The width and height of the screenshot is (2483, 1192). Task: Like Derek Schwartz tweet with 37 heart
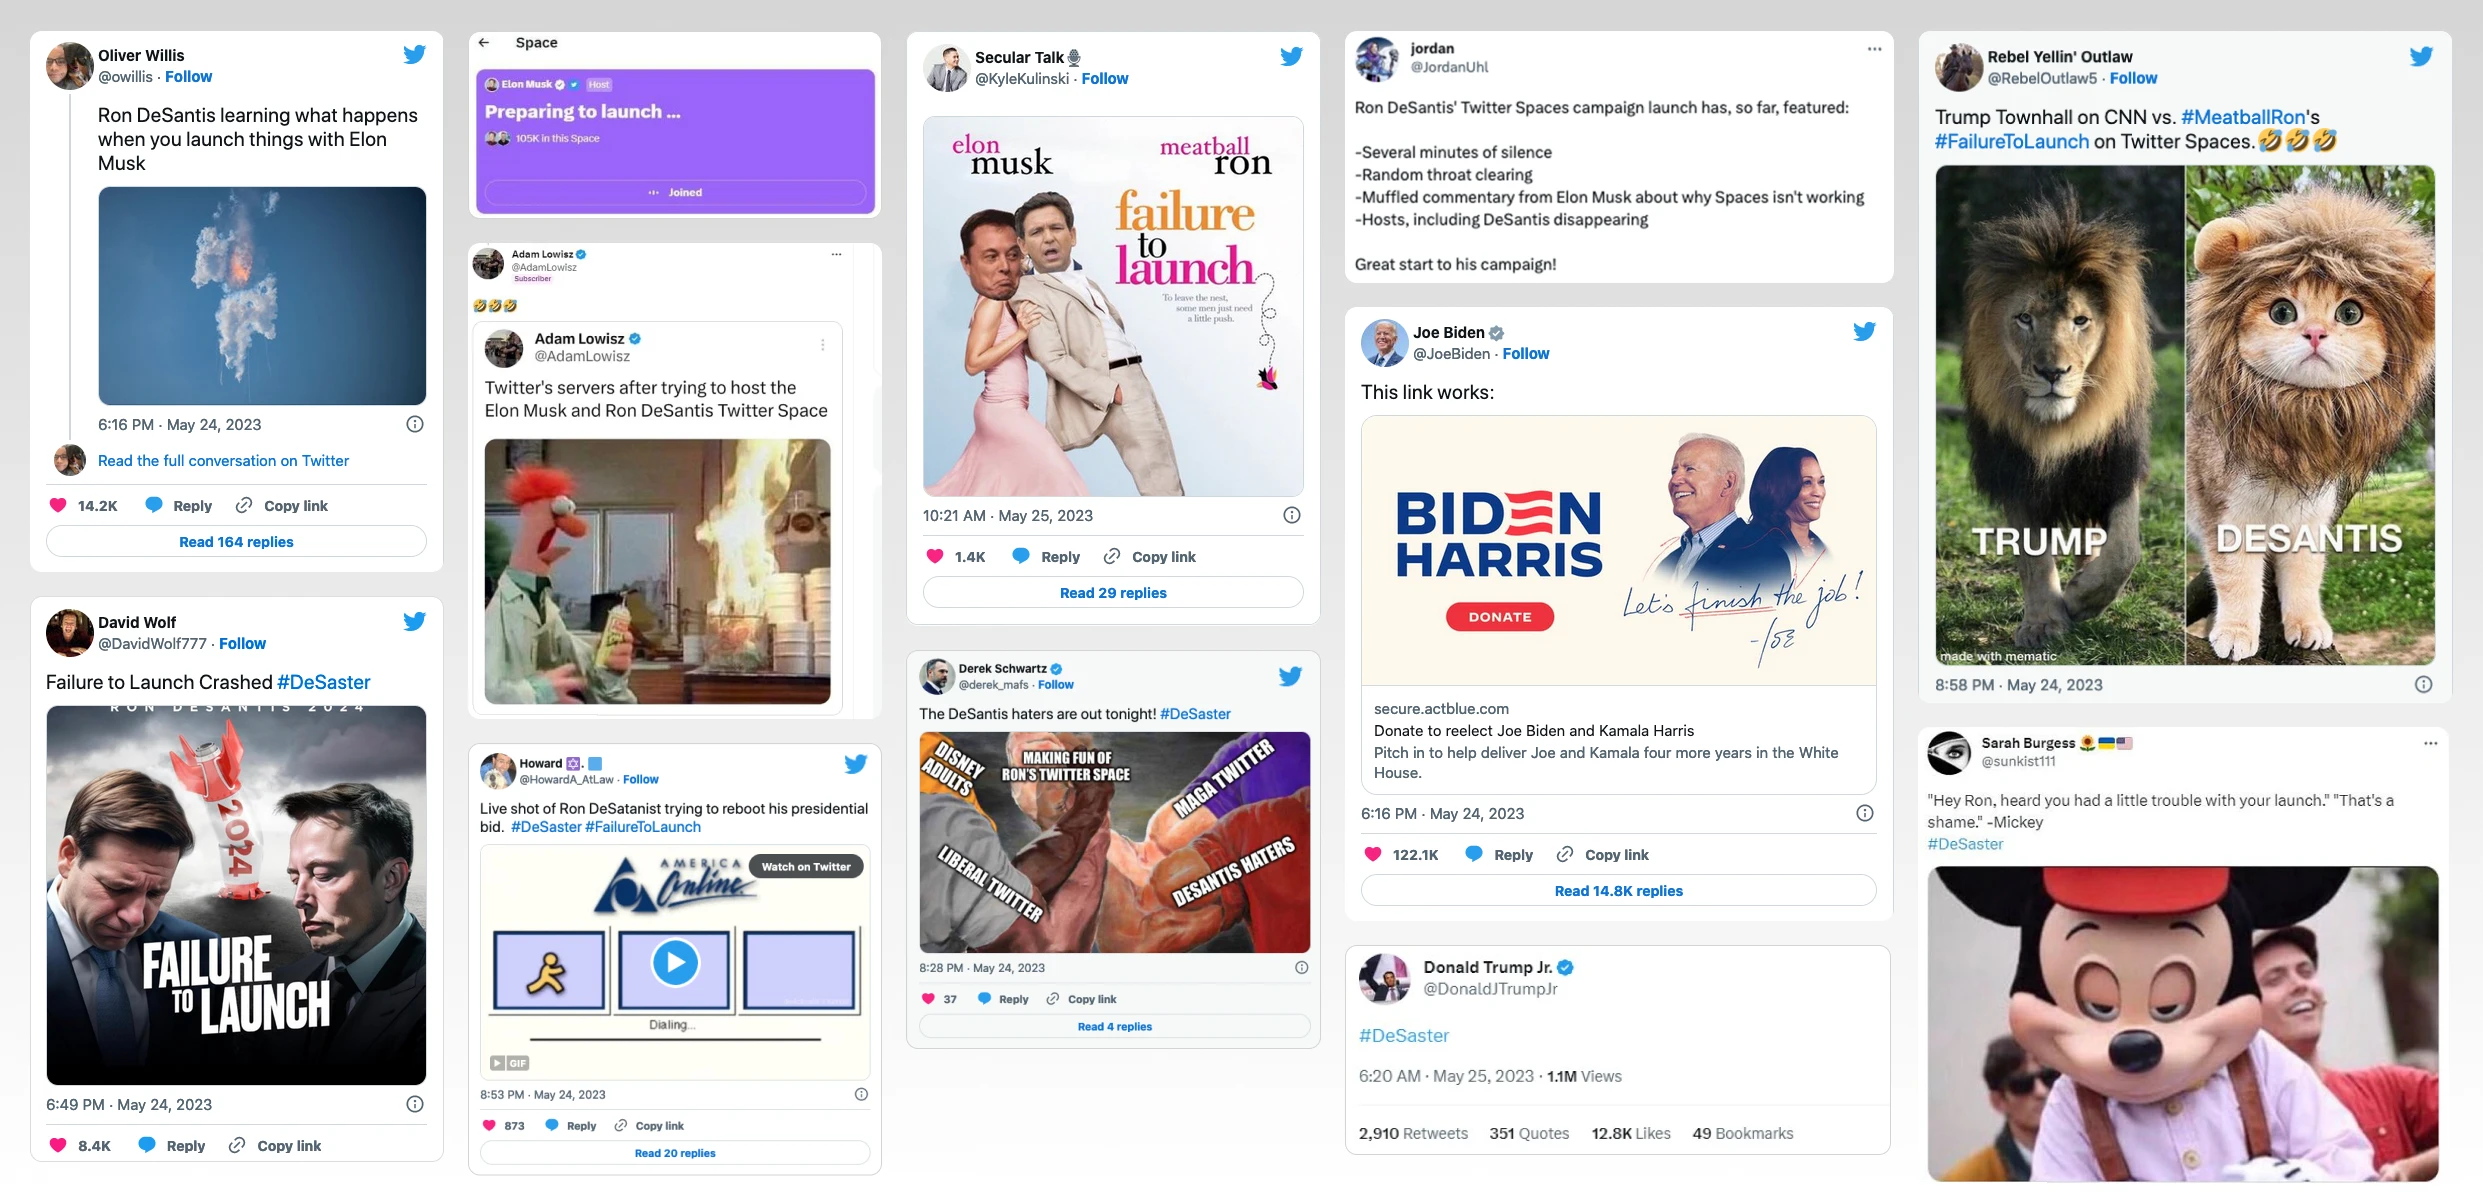tap(928, 998)
